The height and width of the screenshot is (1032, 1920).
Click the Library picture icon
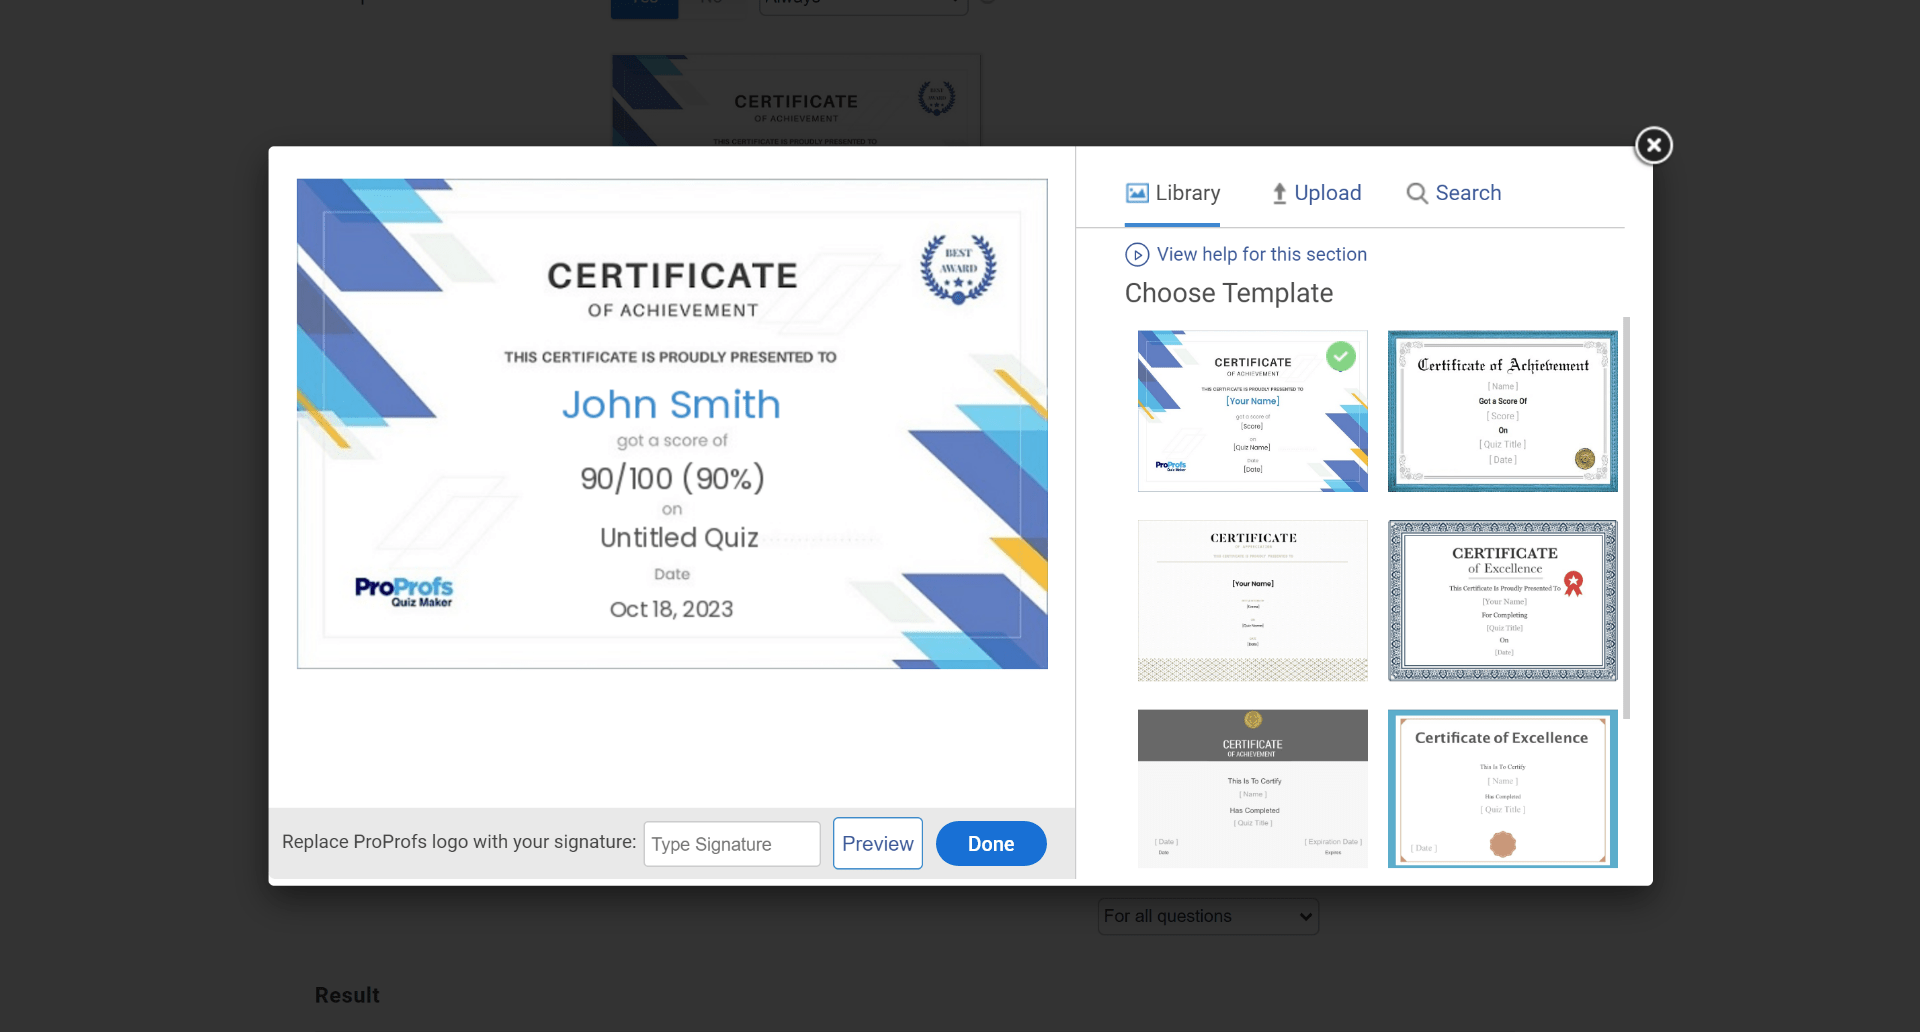pos(1137,193)
